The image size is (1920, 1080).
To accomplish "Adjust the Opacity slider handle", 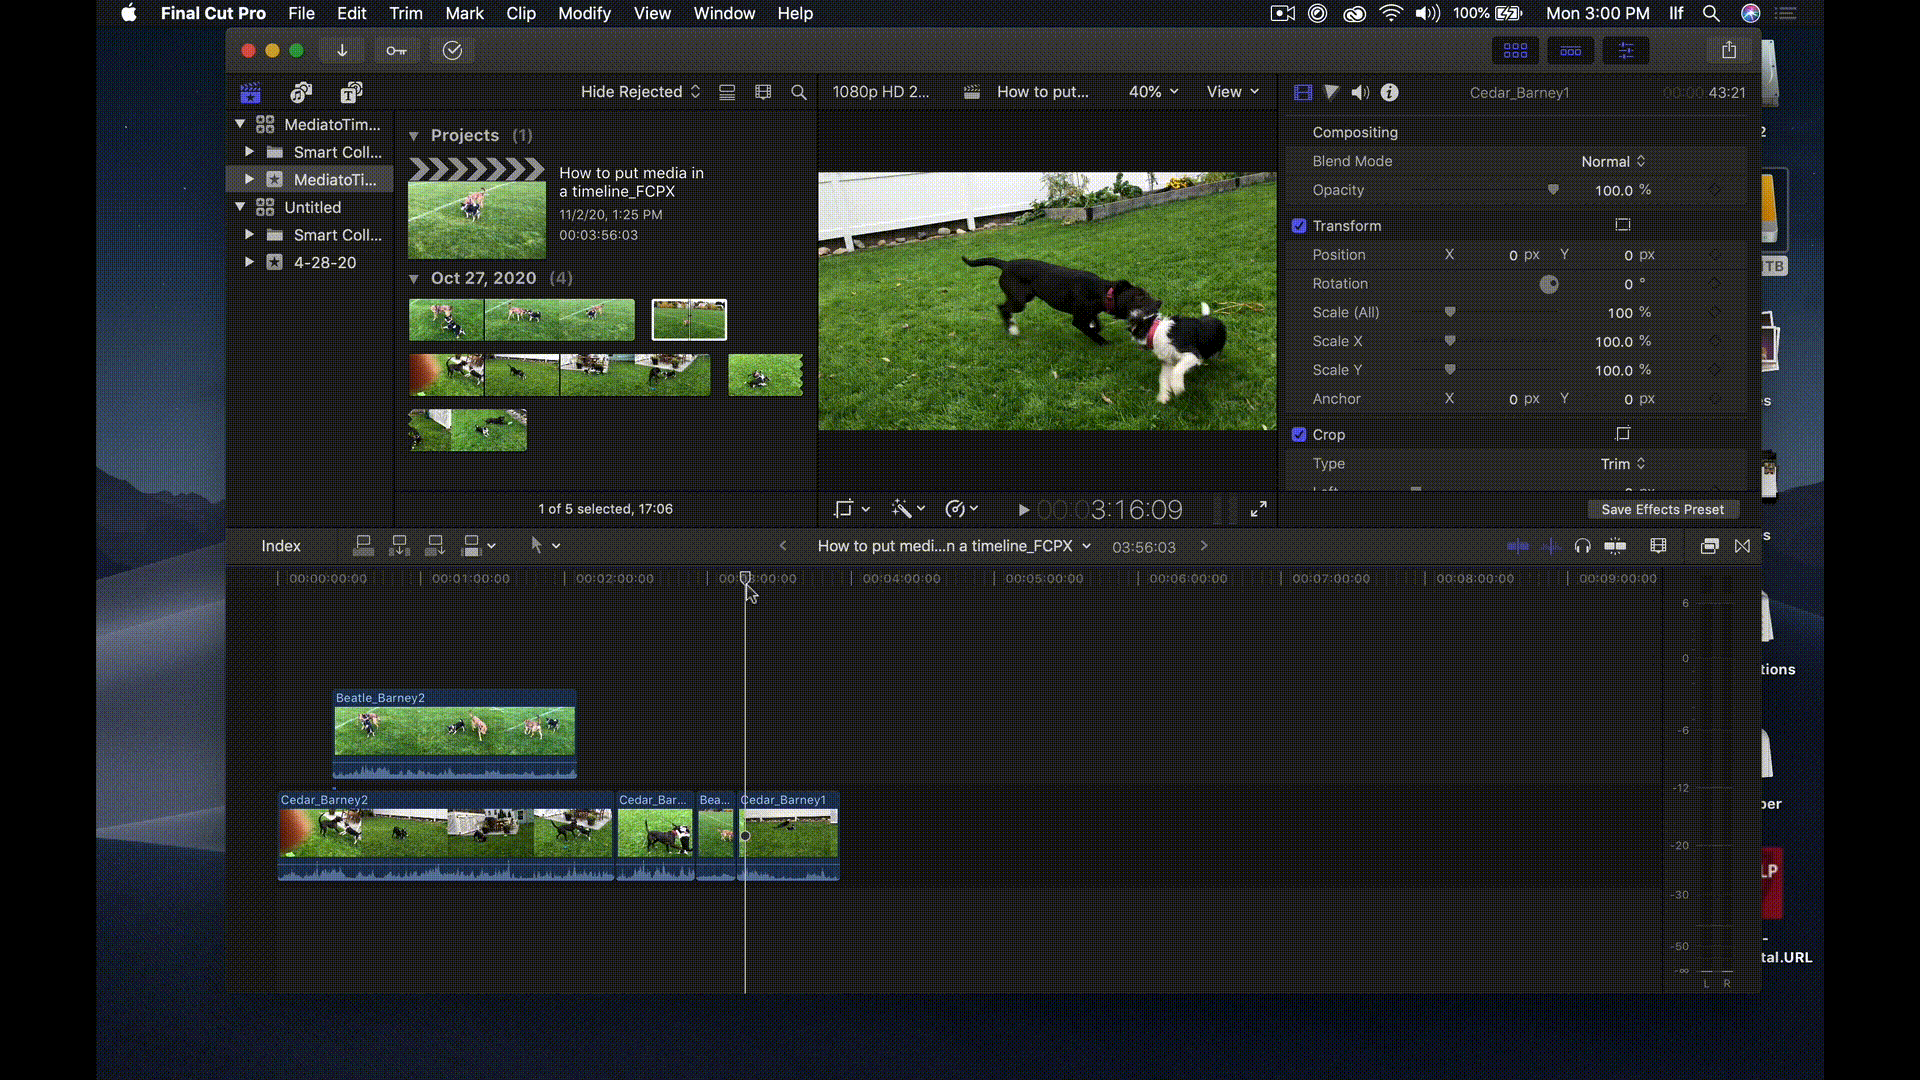I will pos(1553,190).
